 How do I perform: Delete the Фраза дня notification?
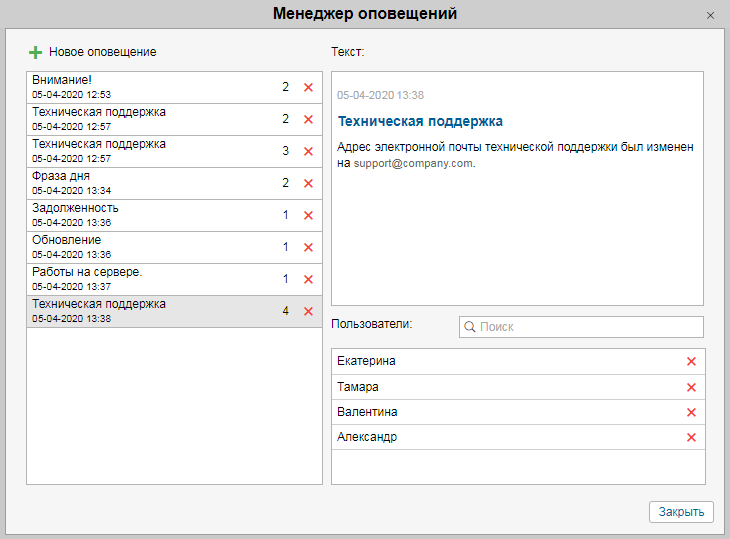[308, 183]
